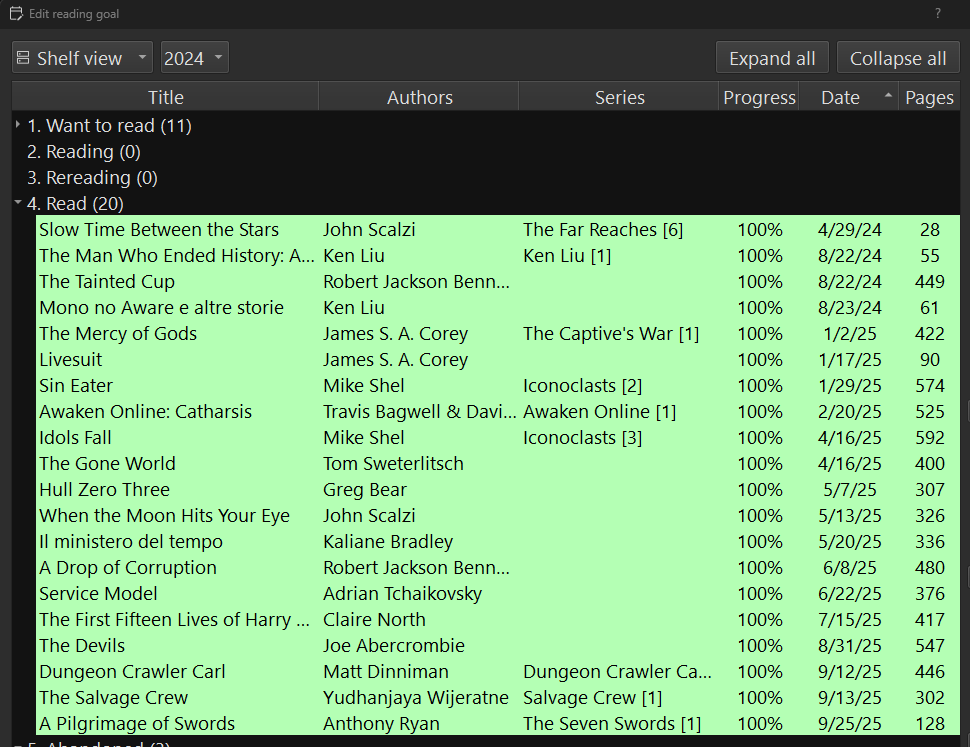
Task: Sort by the Title column header
Action: click(x=165, y=97)
